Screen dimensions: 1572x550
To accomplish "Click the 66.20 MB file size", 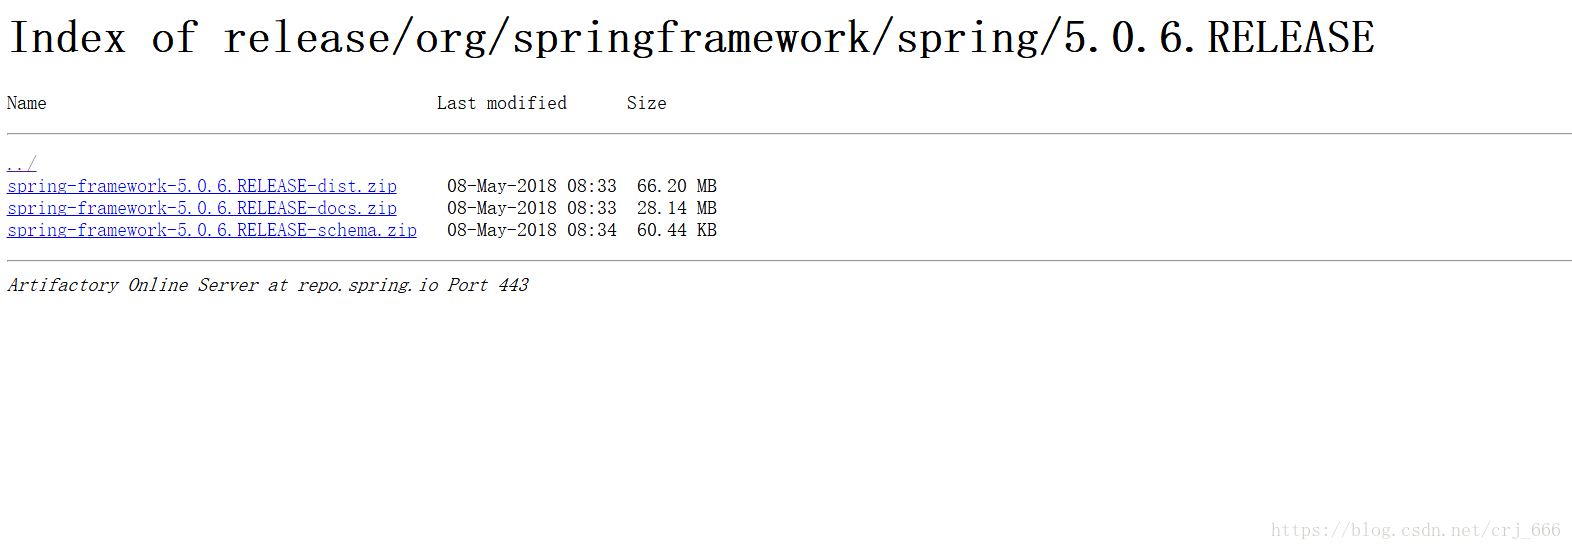I will pyautogui.click(x=677, y=186).
